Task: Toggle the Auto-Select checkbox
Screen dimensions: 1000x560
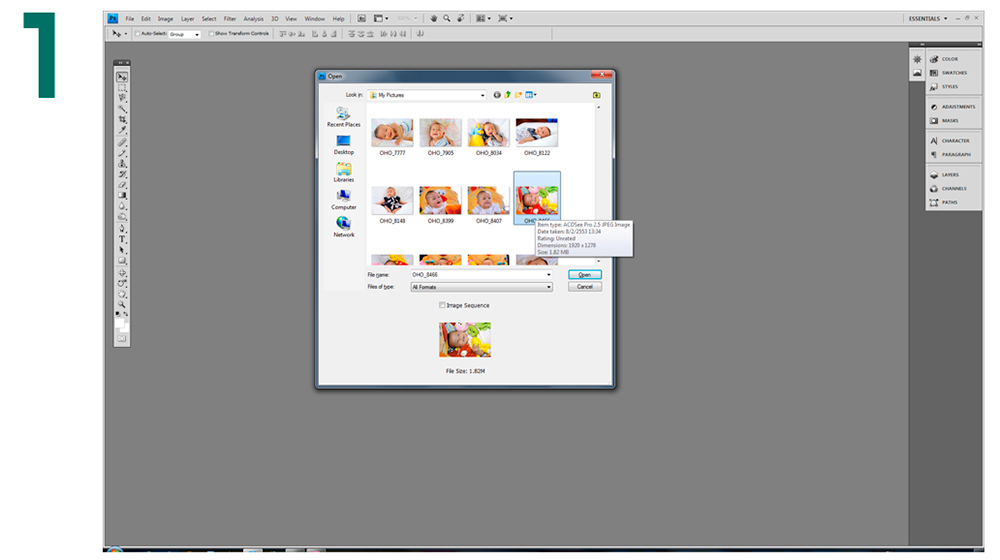Action: tap(137, 33)
